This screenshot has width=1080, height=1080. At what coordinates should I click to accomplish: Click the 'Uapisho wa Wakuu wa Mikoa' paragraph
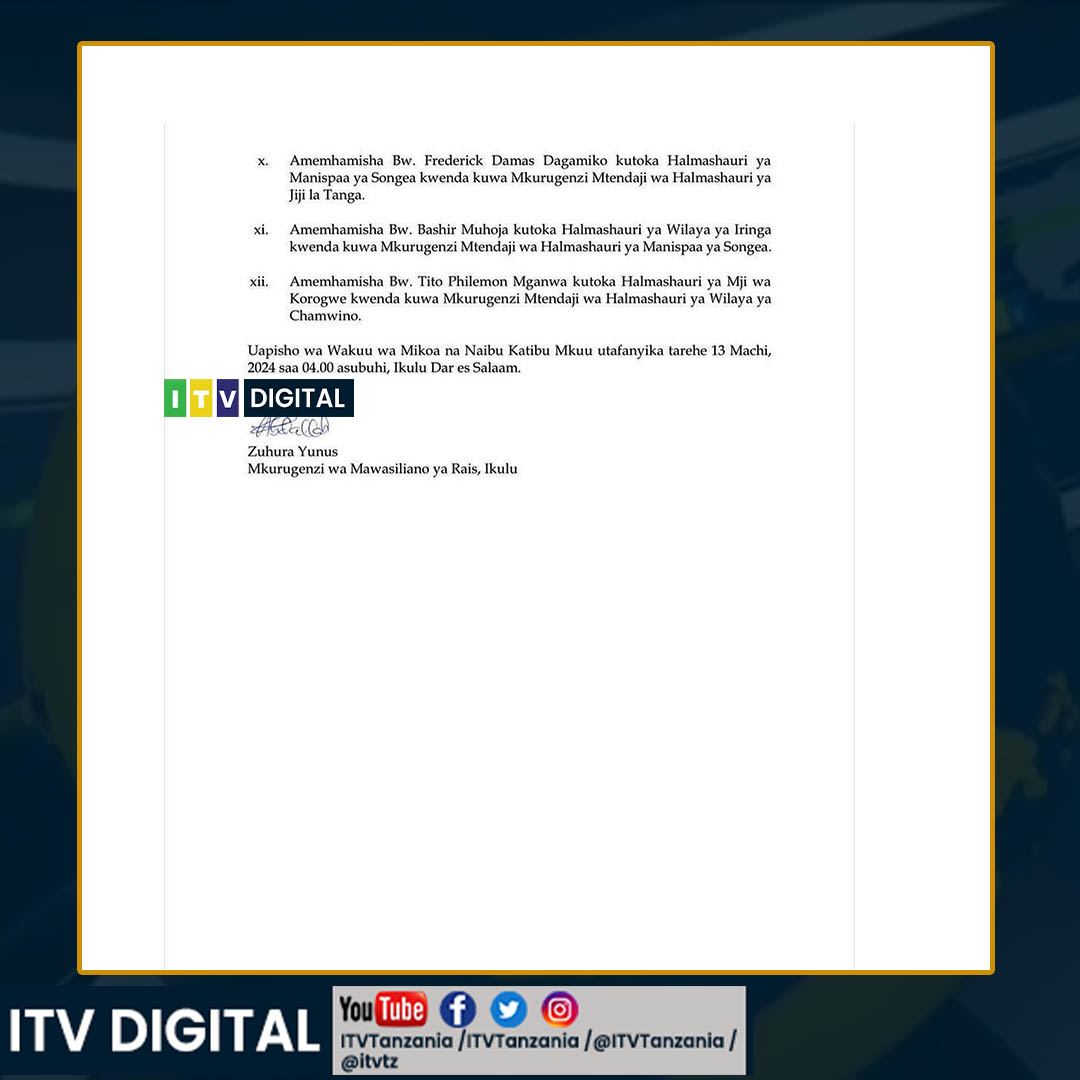[509, 359]
